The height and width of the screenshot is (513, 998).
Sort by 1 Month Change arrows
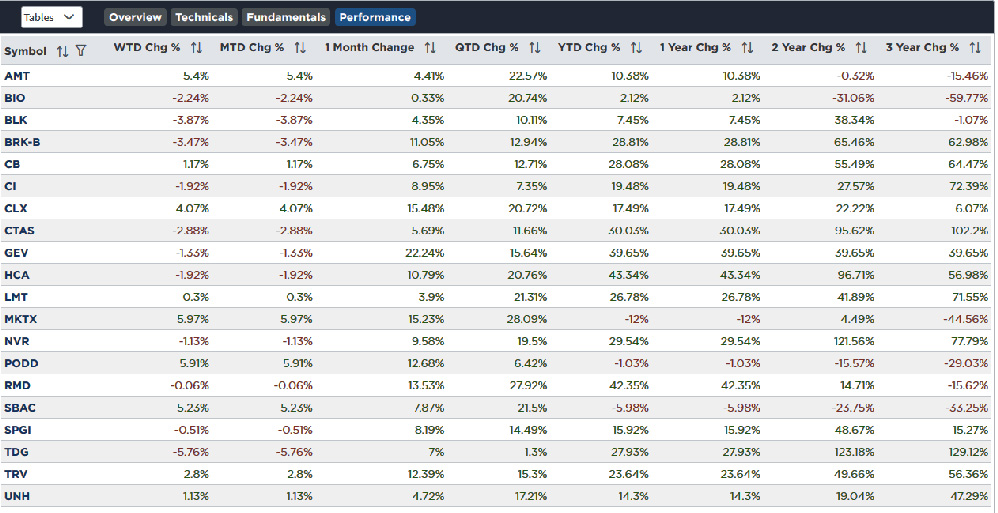pyautogui.click(x=430, y=48)
